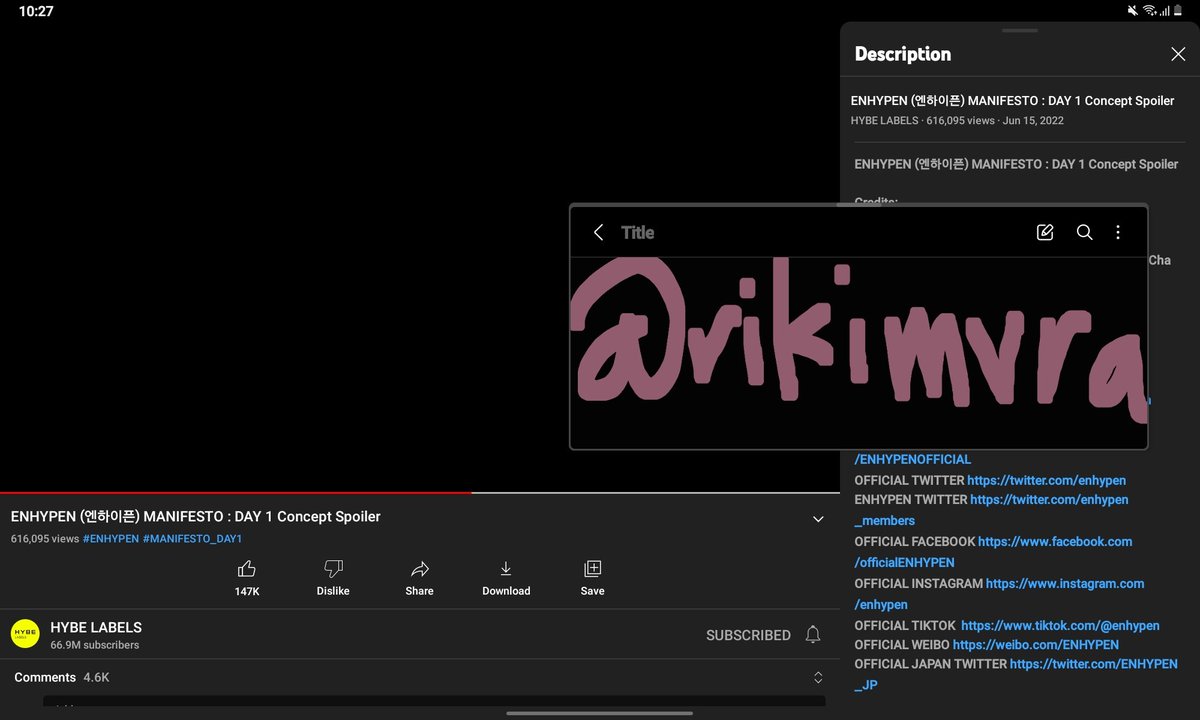Image resolution: width=1200 pixels, height=720 pixels.
Task: Tap the Wi-Fi icon in status bar
Action: (x=1150, y=11)
